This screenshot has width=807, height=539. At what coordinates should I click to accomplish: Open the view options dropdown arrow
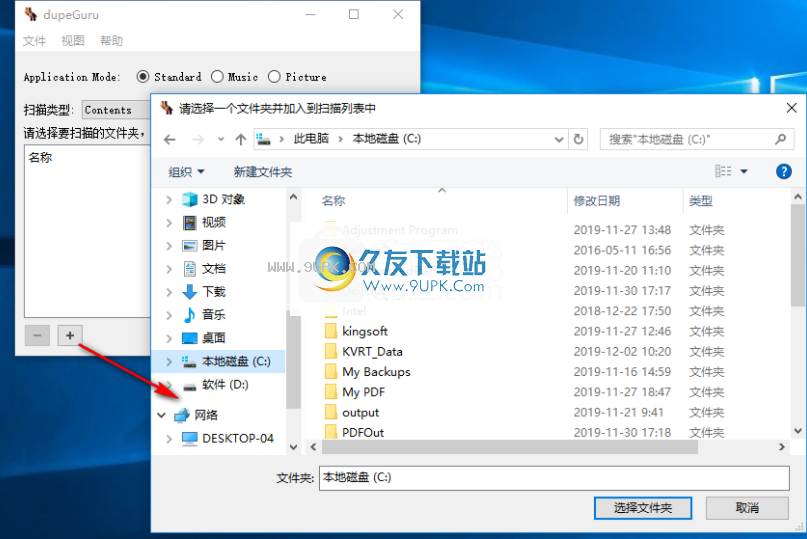(x=744, y=171)
